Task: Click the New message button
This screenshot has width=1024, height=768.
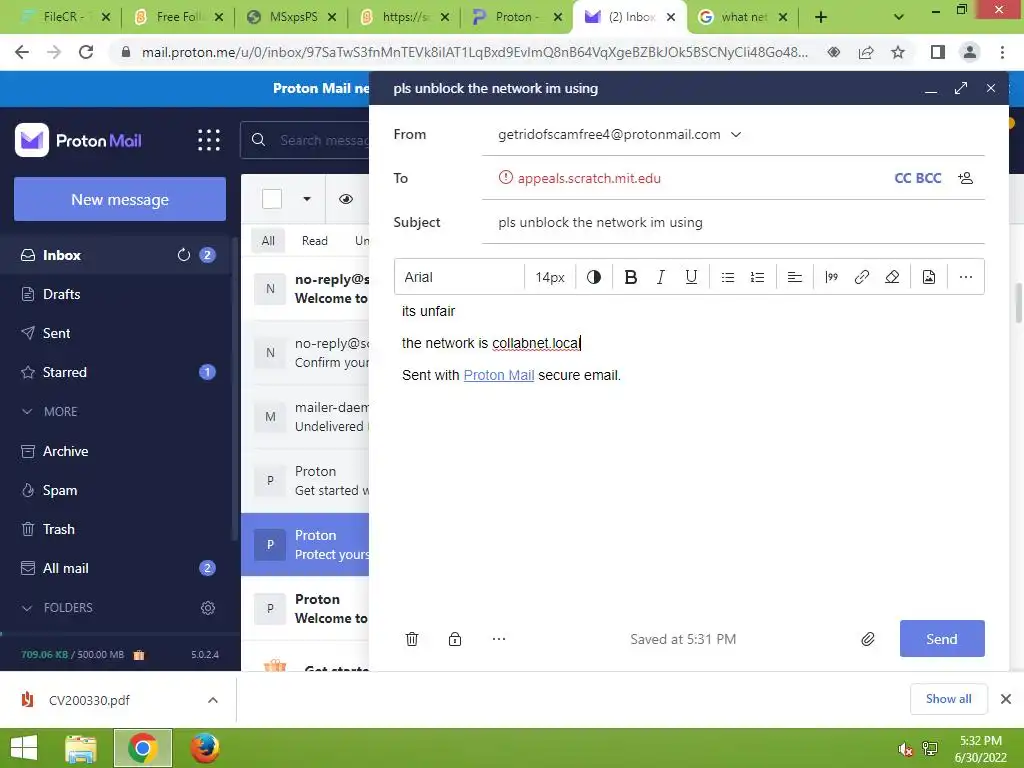Action: pyautogui.click(x=120, y=199)
